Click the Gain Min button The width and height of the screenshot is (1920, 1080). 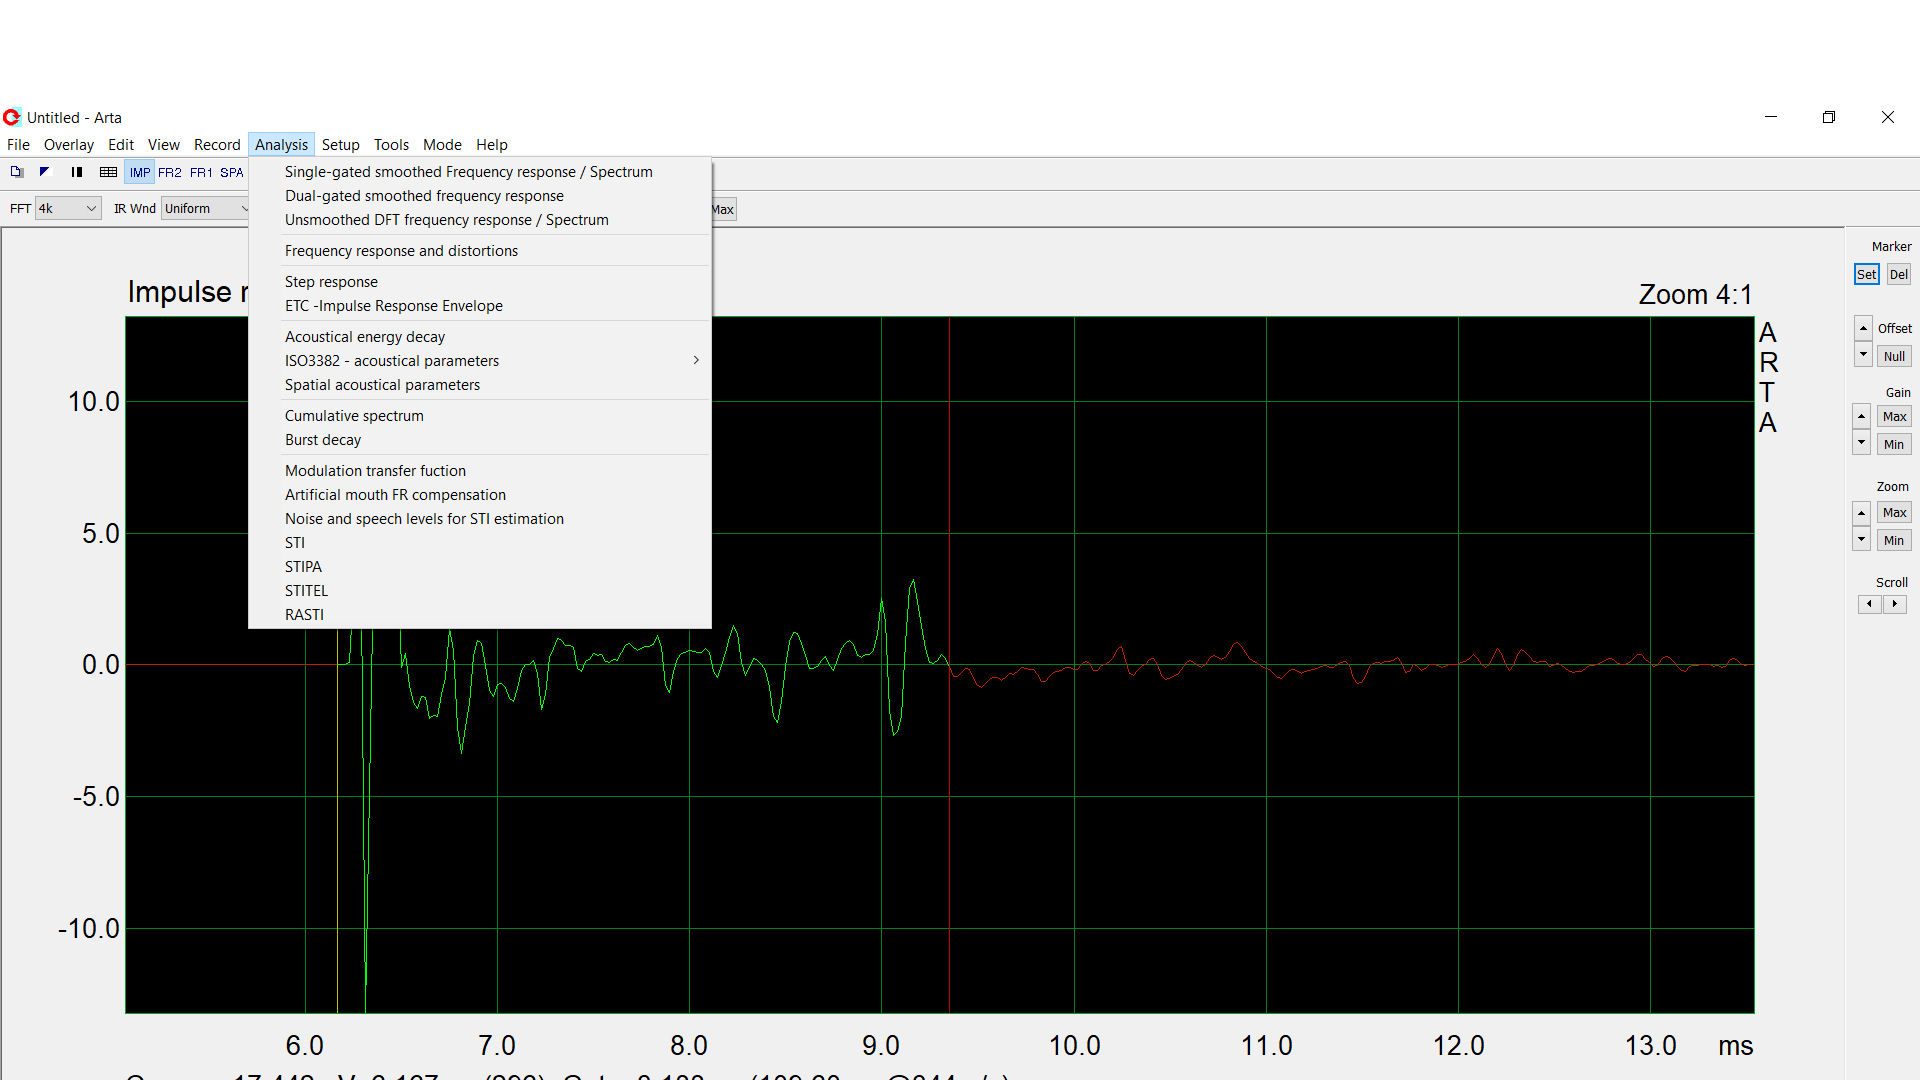1894,444
